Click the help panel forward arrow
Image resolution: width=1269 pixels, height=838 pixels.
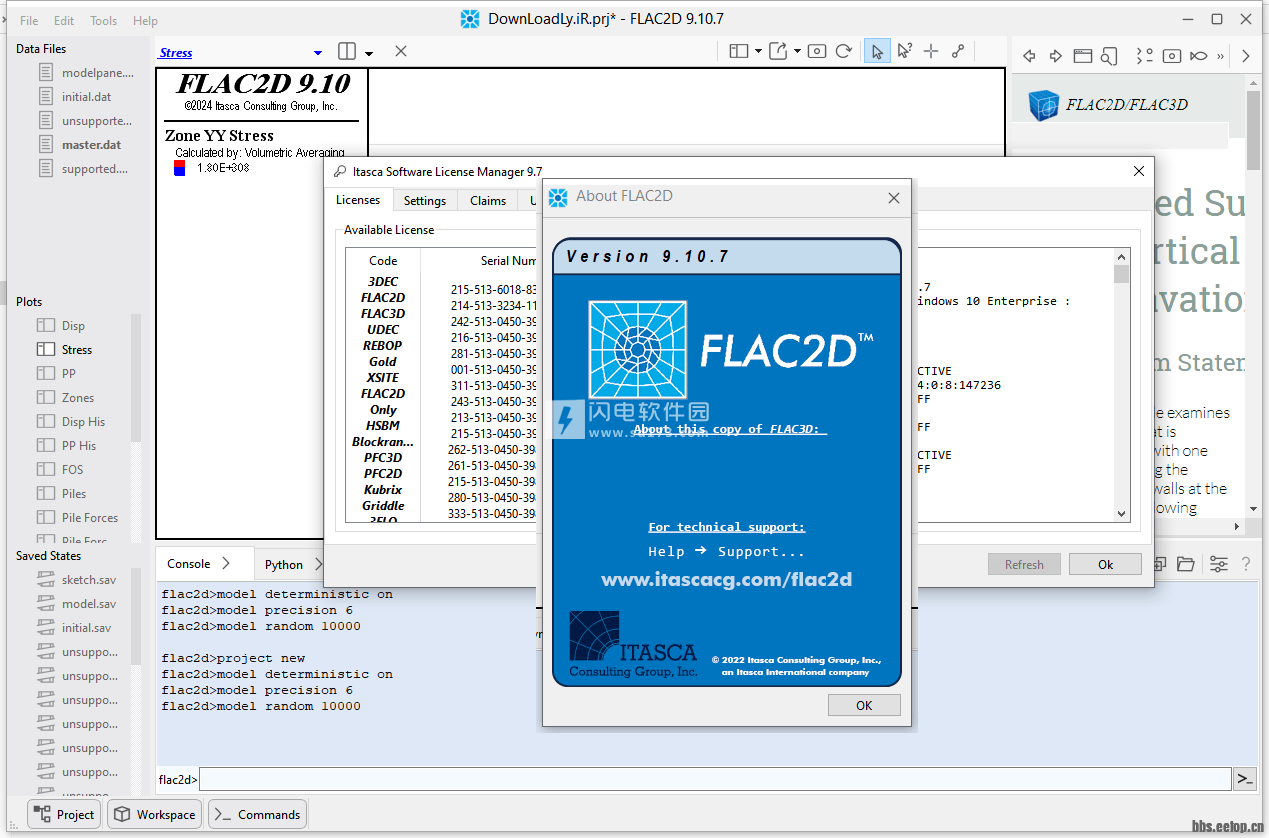click(1055, 56)
